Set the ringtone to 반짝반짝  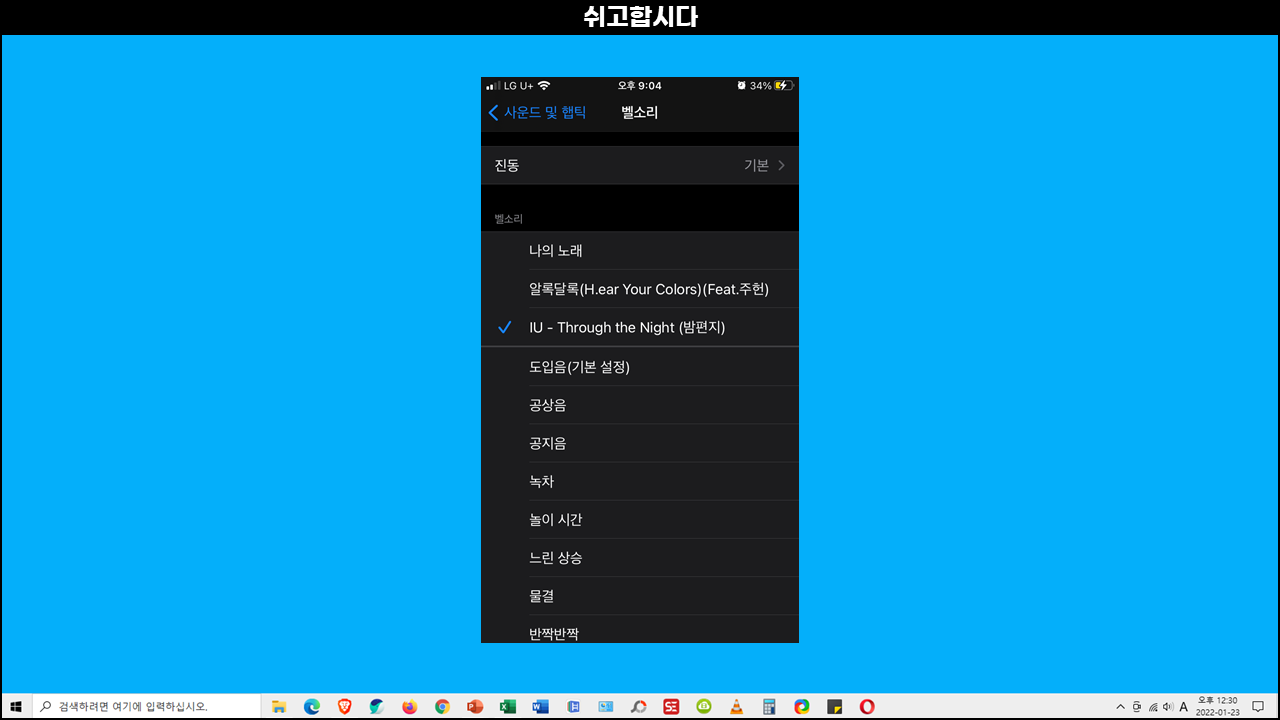[640, 629]
